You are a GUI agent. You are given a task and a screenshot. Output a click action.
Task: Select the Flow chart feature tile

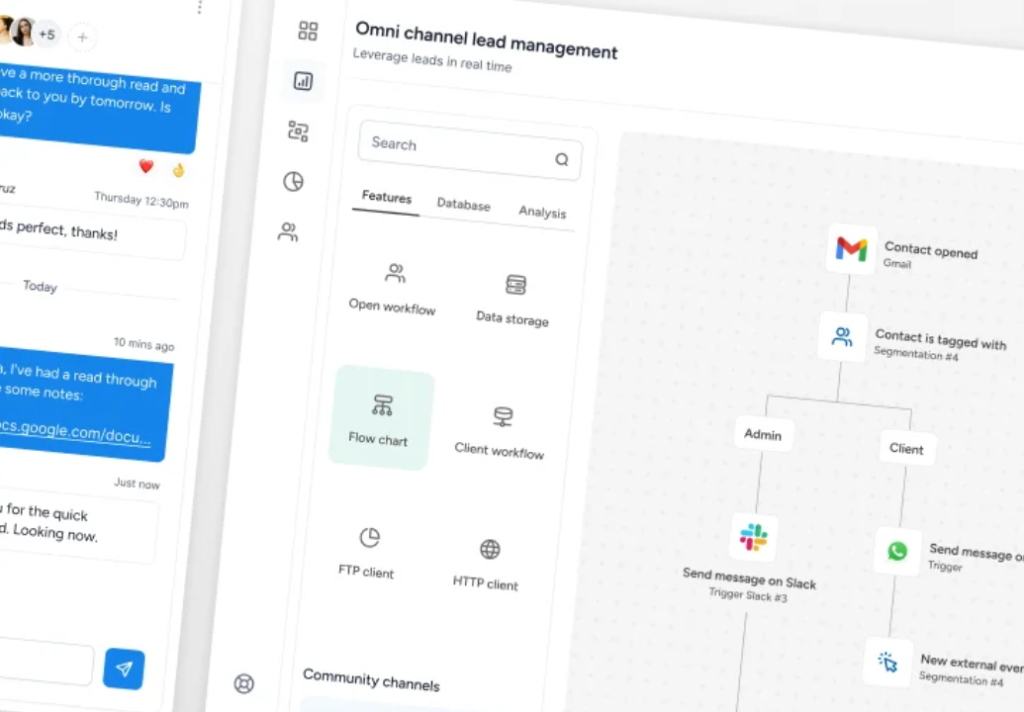click(380, 418)
